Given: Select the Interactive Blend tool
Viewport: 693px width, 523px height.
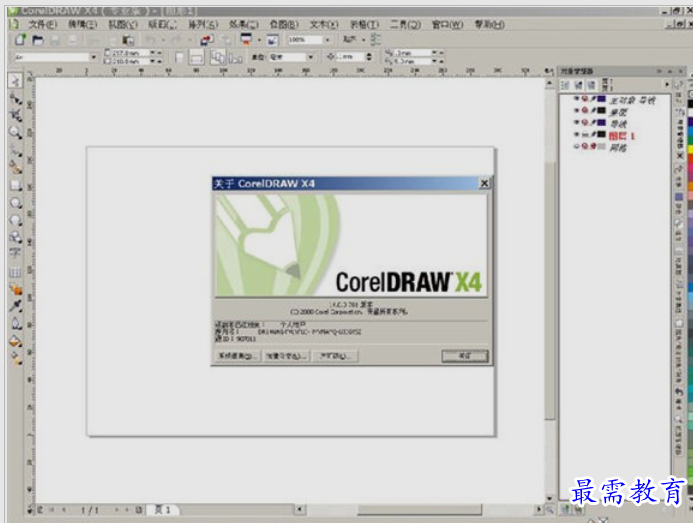Looking at the screenshot, I should coord(15,289).
